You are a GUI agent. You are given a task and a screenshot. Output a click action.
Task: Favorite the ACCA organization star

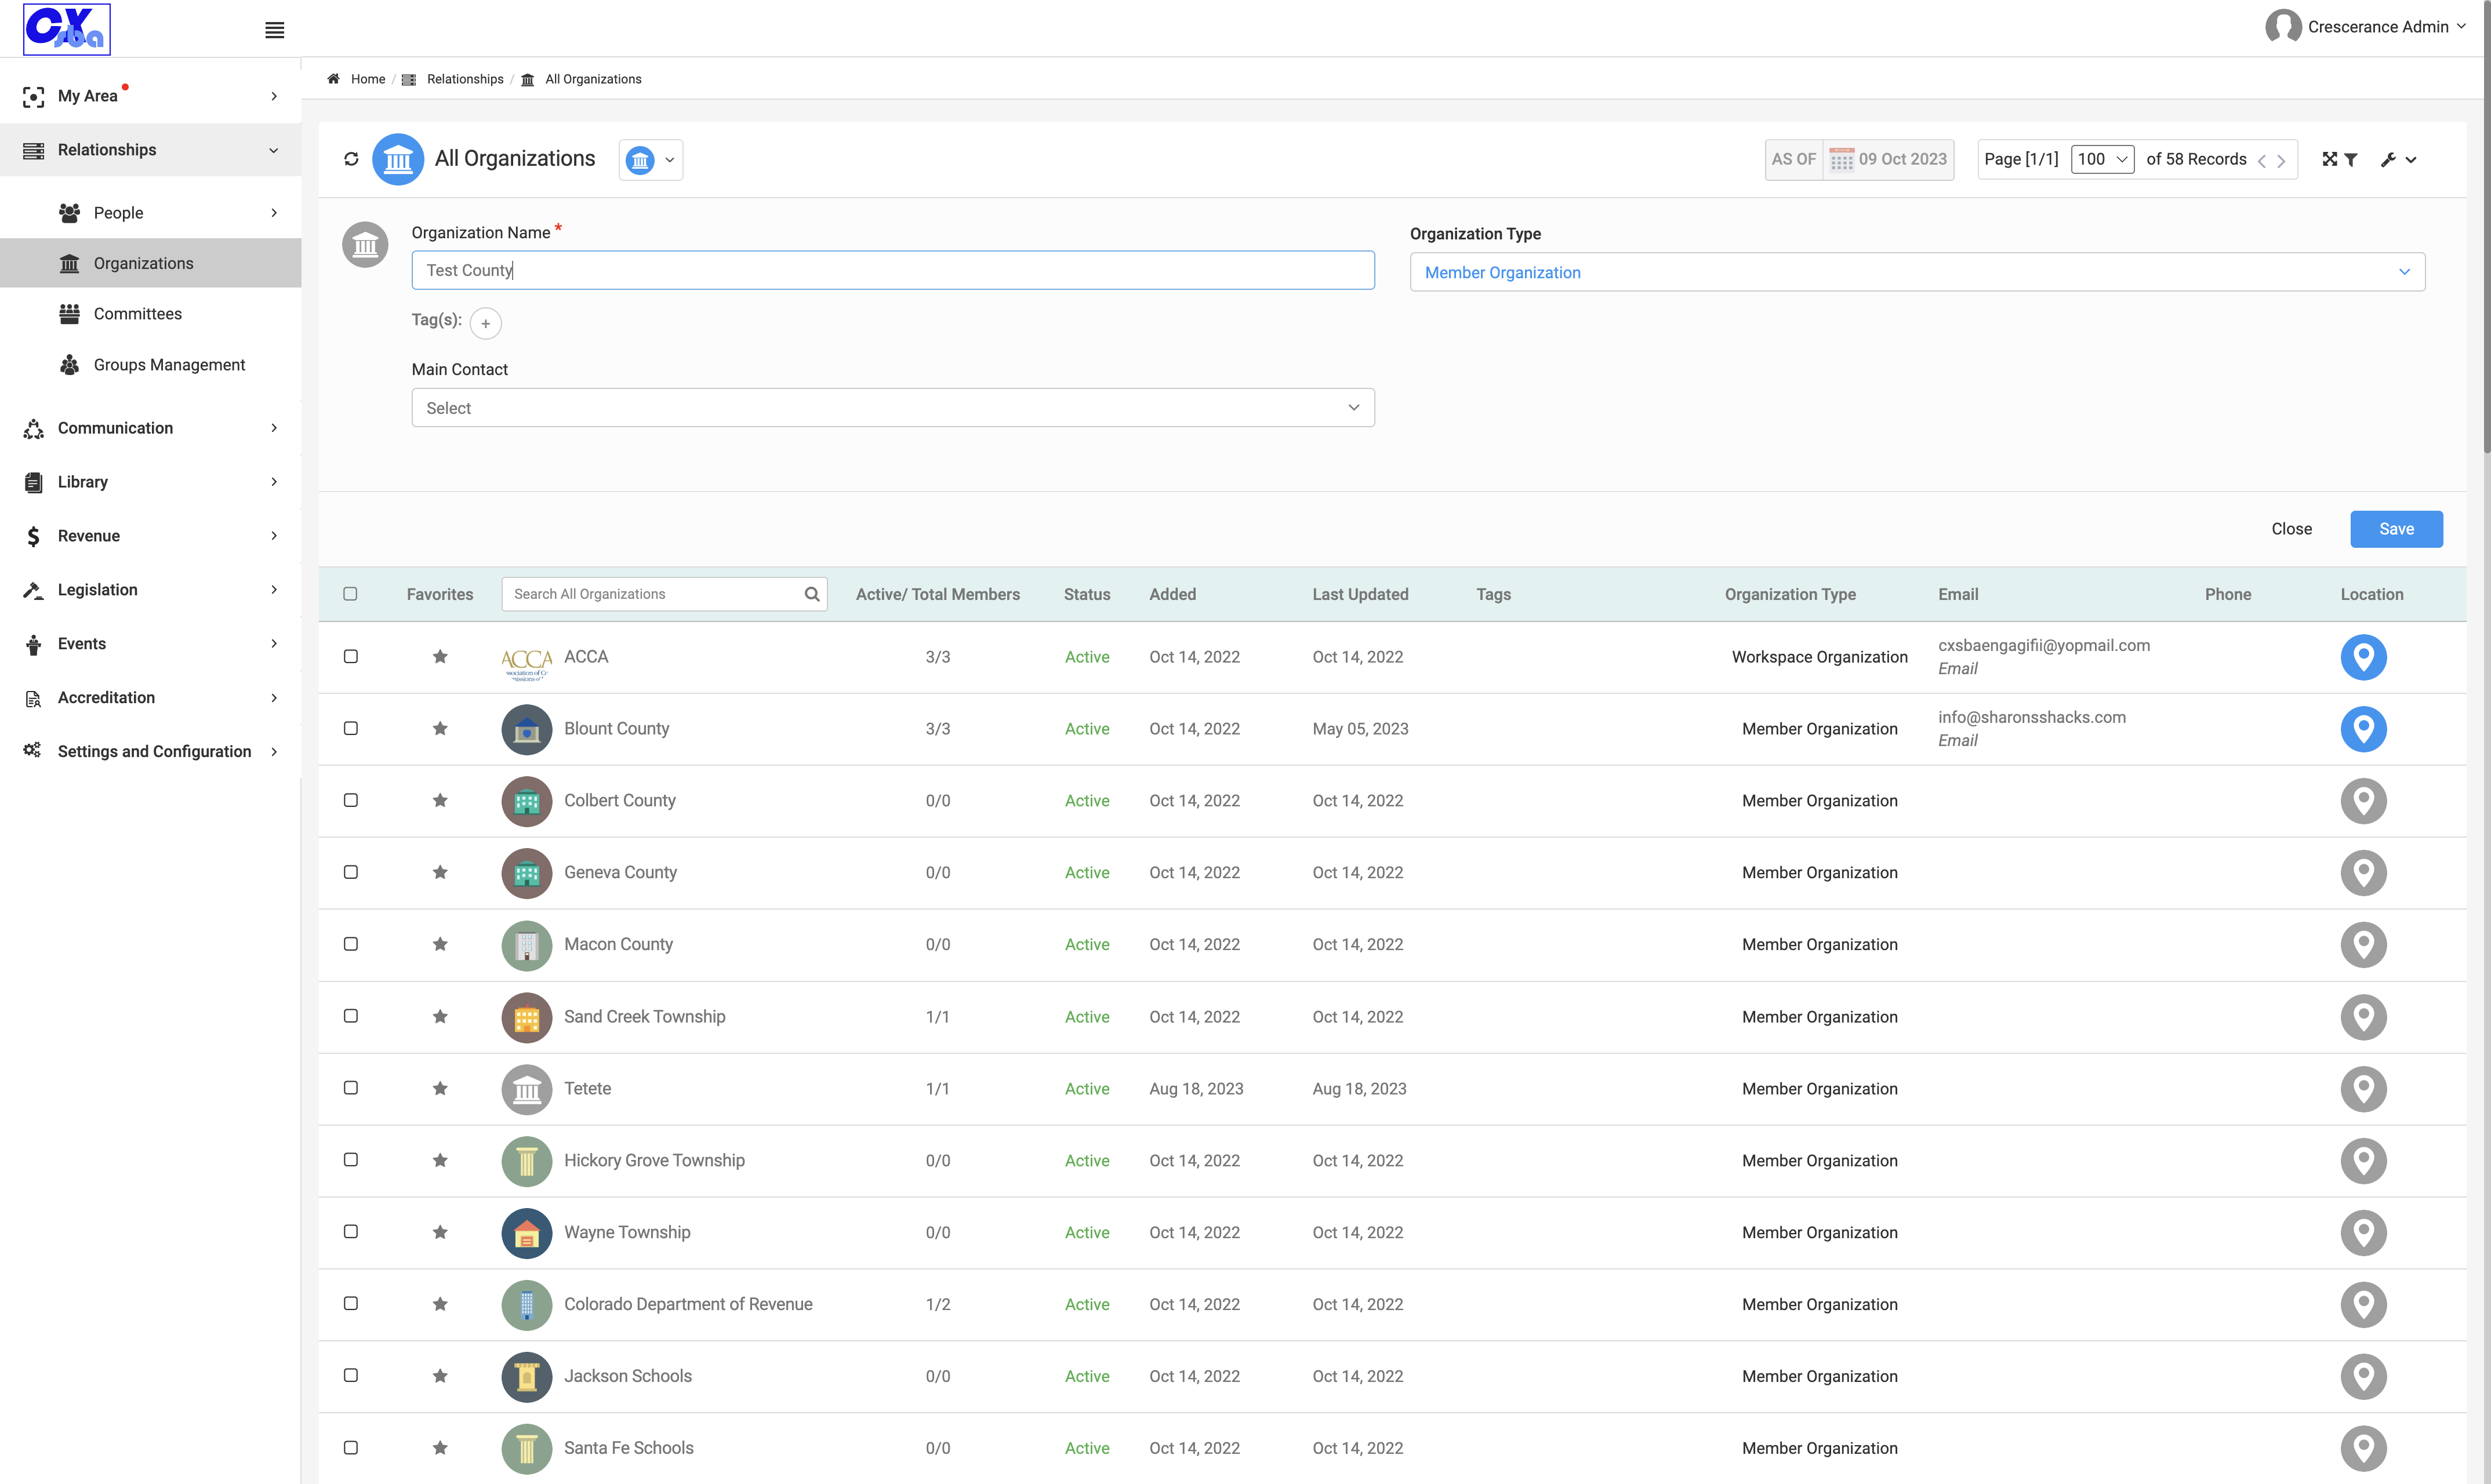coord(440,657)
